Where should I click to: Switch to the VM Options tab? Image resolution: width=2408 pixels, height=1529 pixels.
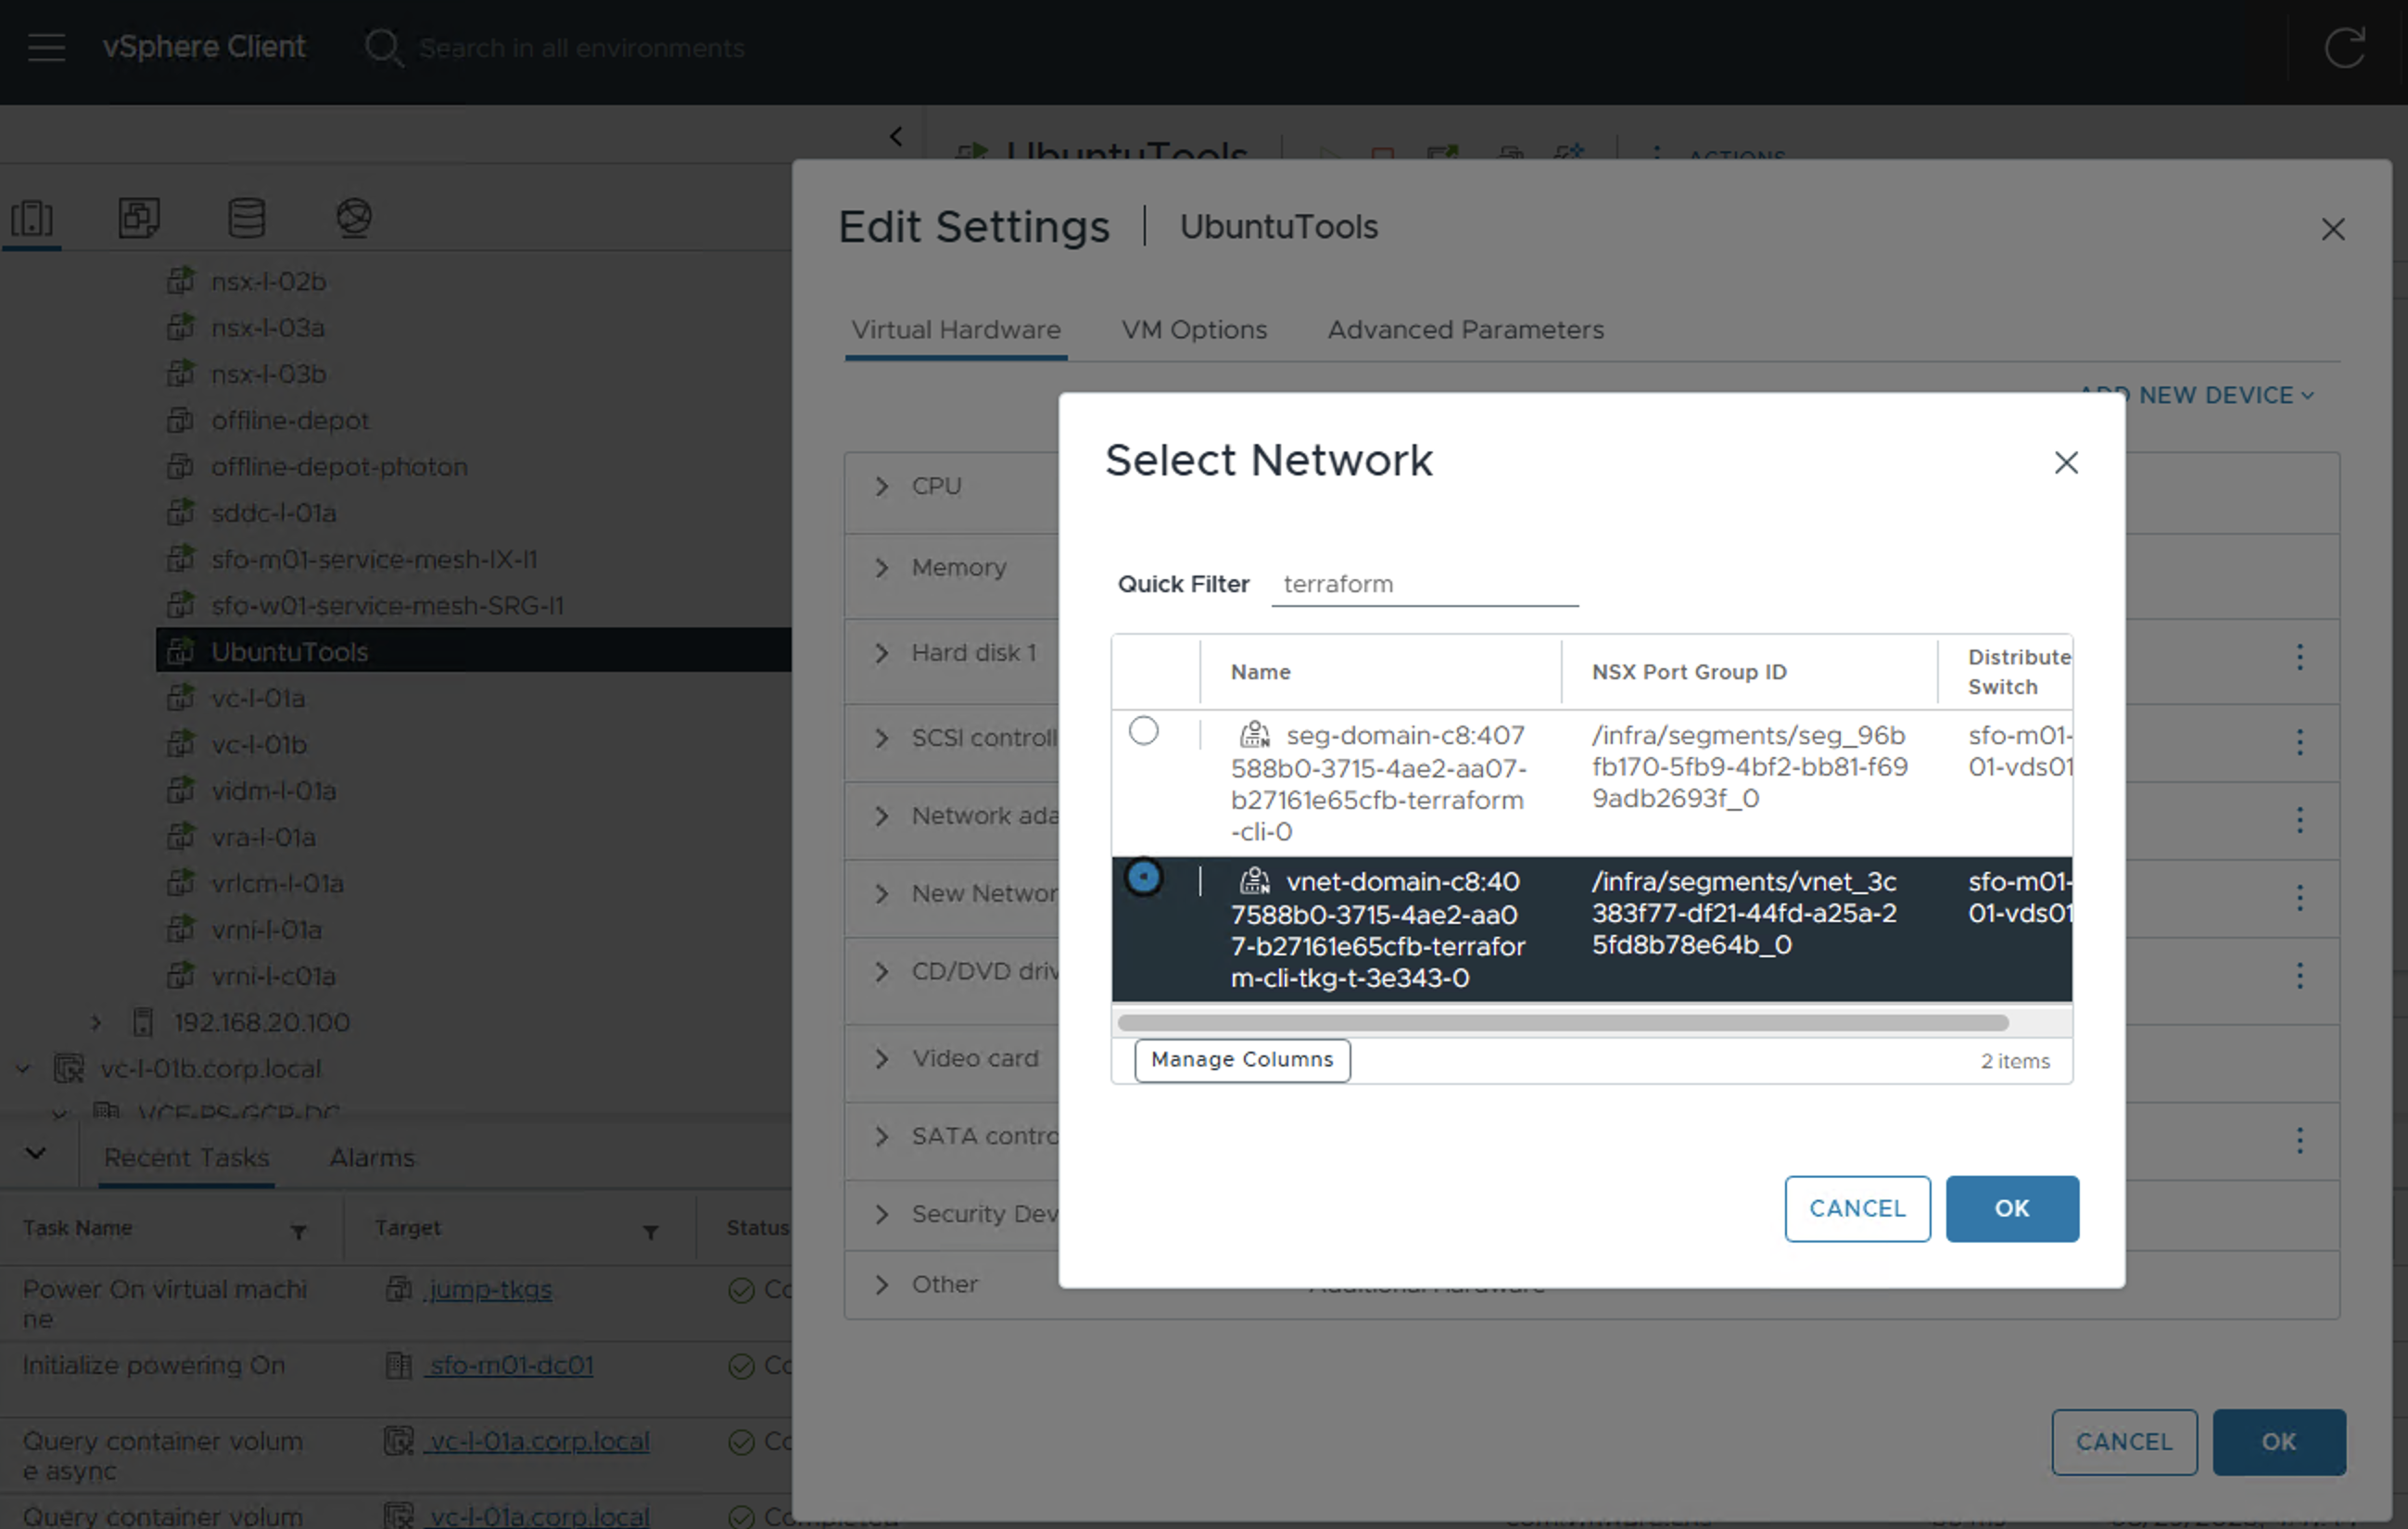pos(1193,329)
